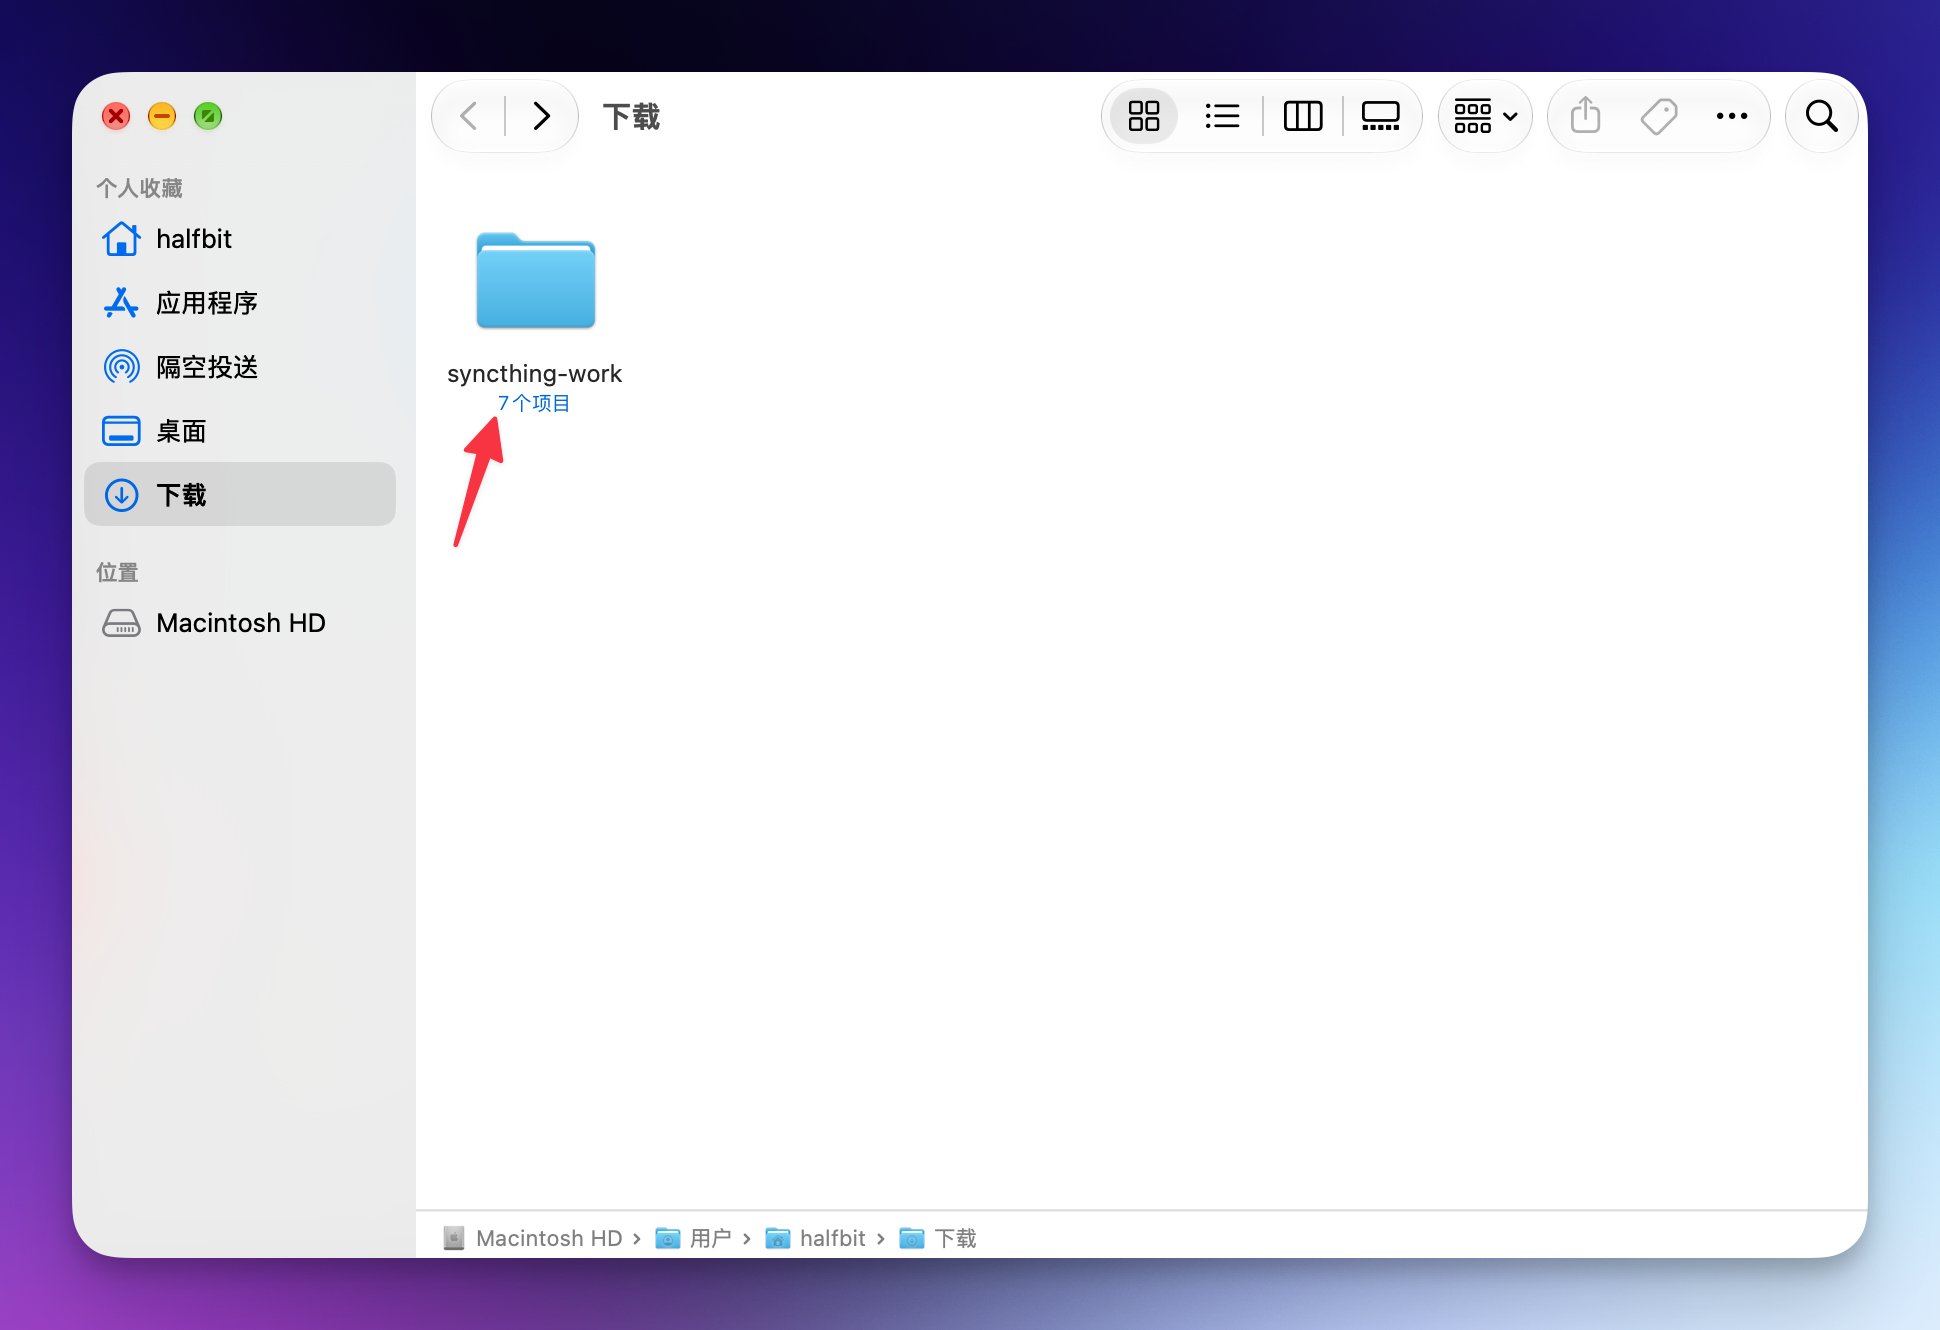Open Macintosh HD in sidebar

pyautogui.click(x=240, y=623)
